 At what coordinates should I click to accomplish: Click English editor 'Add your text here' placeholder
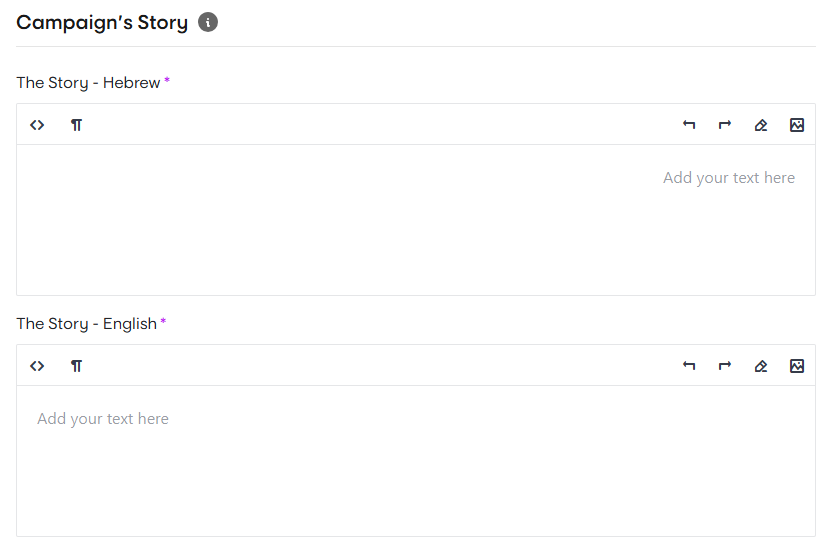[x=103, y=419]
